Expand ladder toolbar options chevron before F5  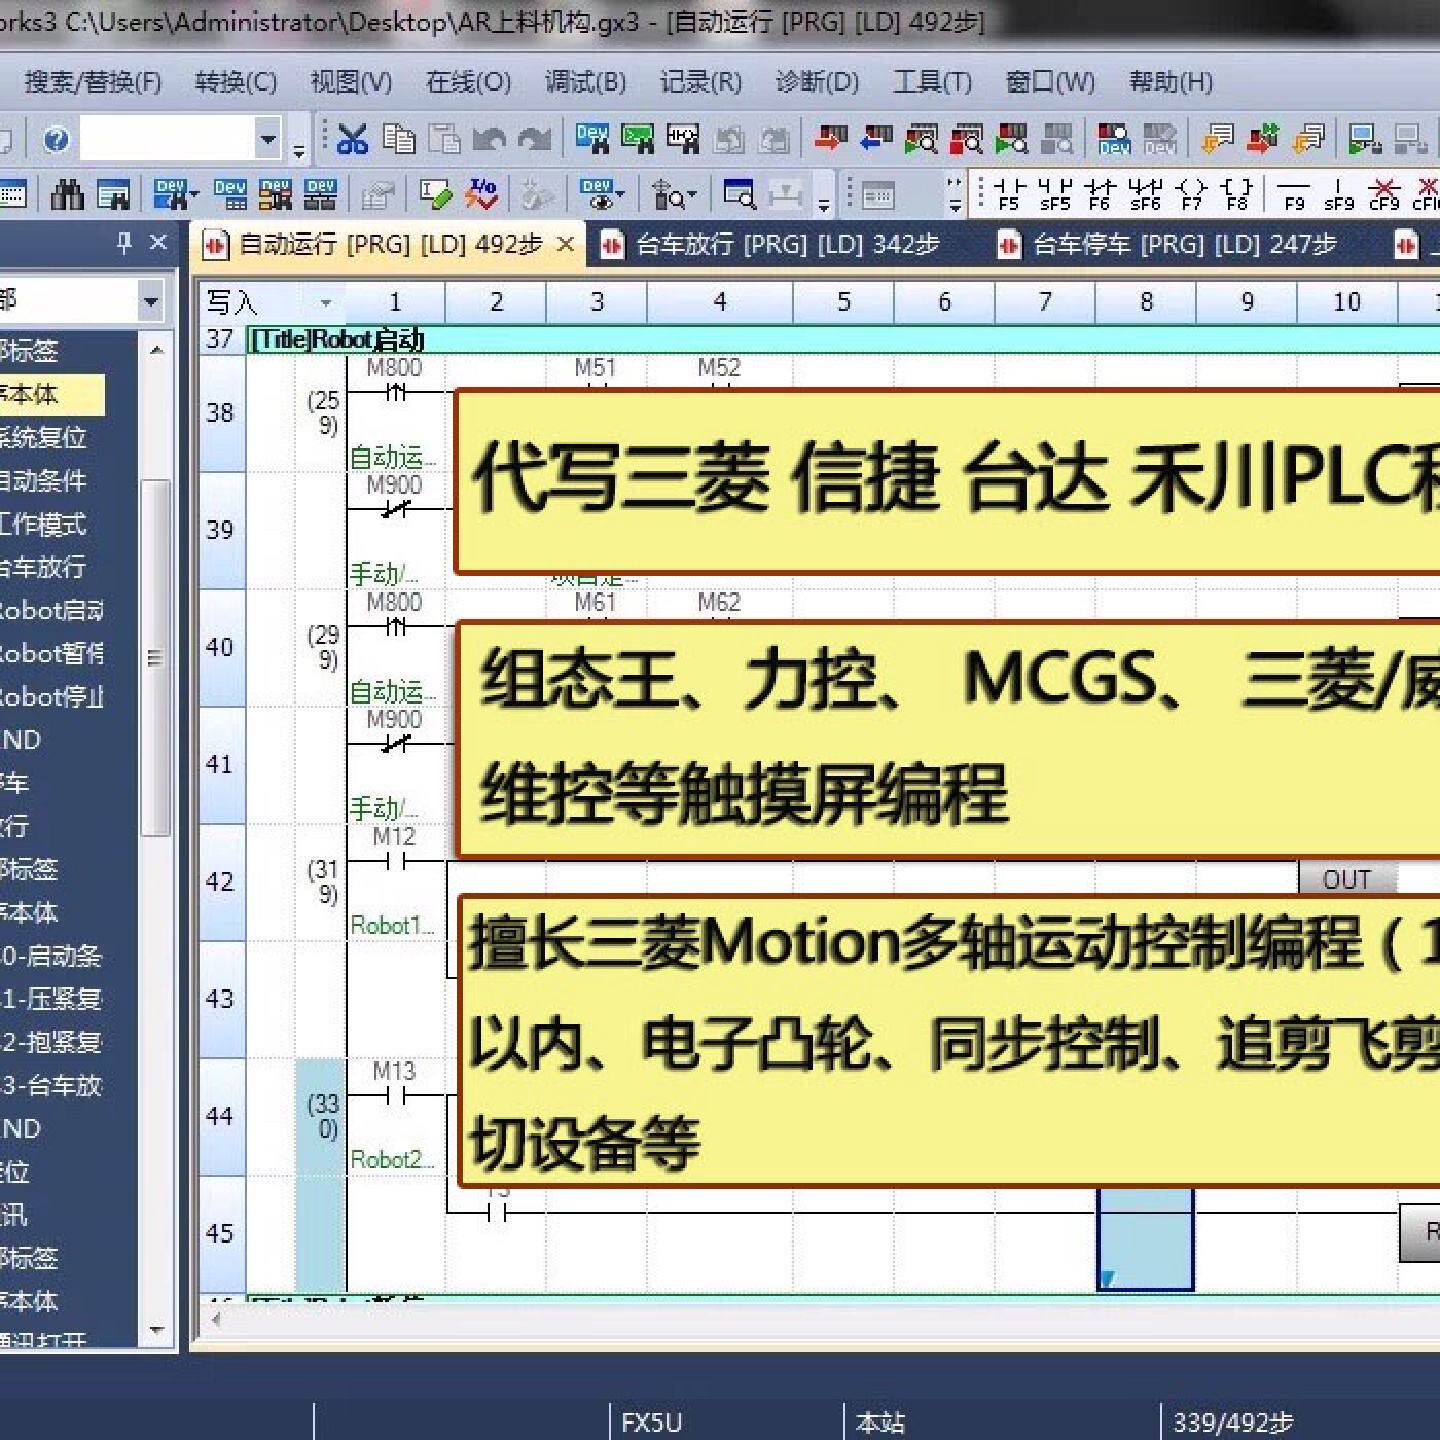pyautogui.click(x=955, y=195)
